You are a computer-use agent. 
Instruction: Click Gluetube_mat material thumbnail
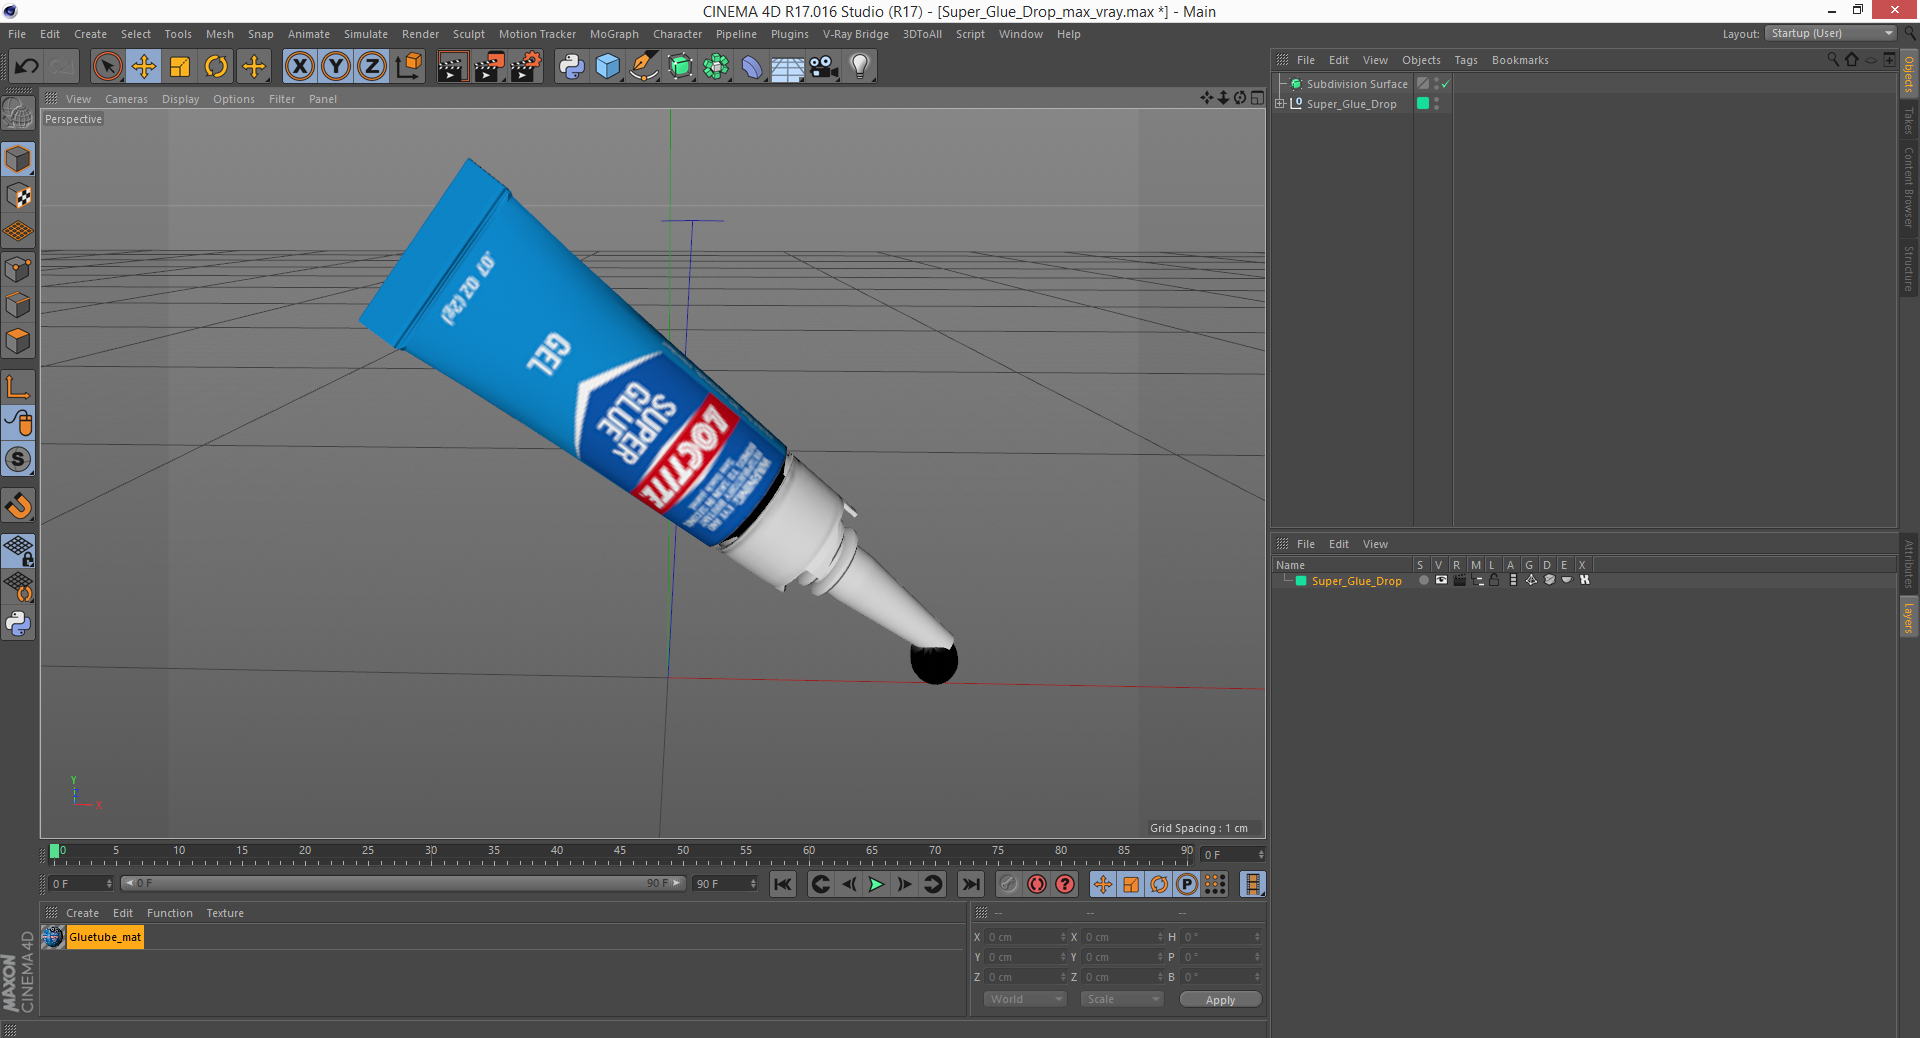(x=53, y=937)
